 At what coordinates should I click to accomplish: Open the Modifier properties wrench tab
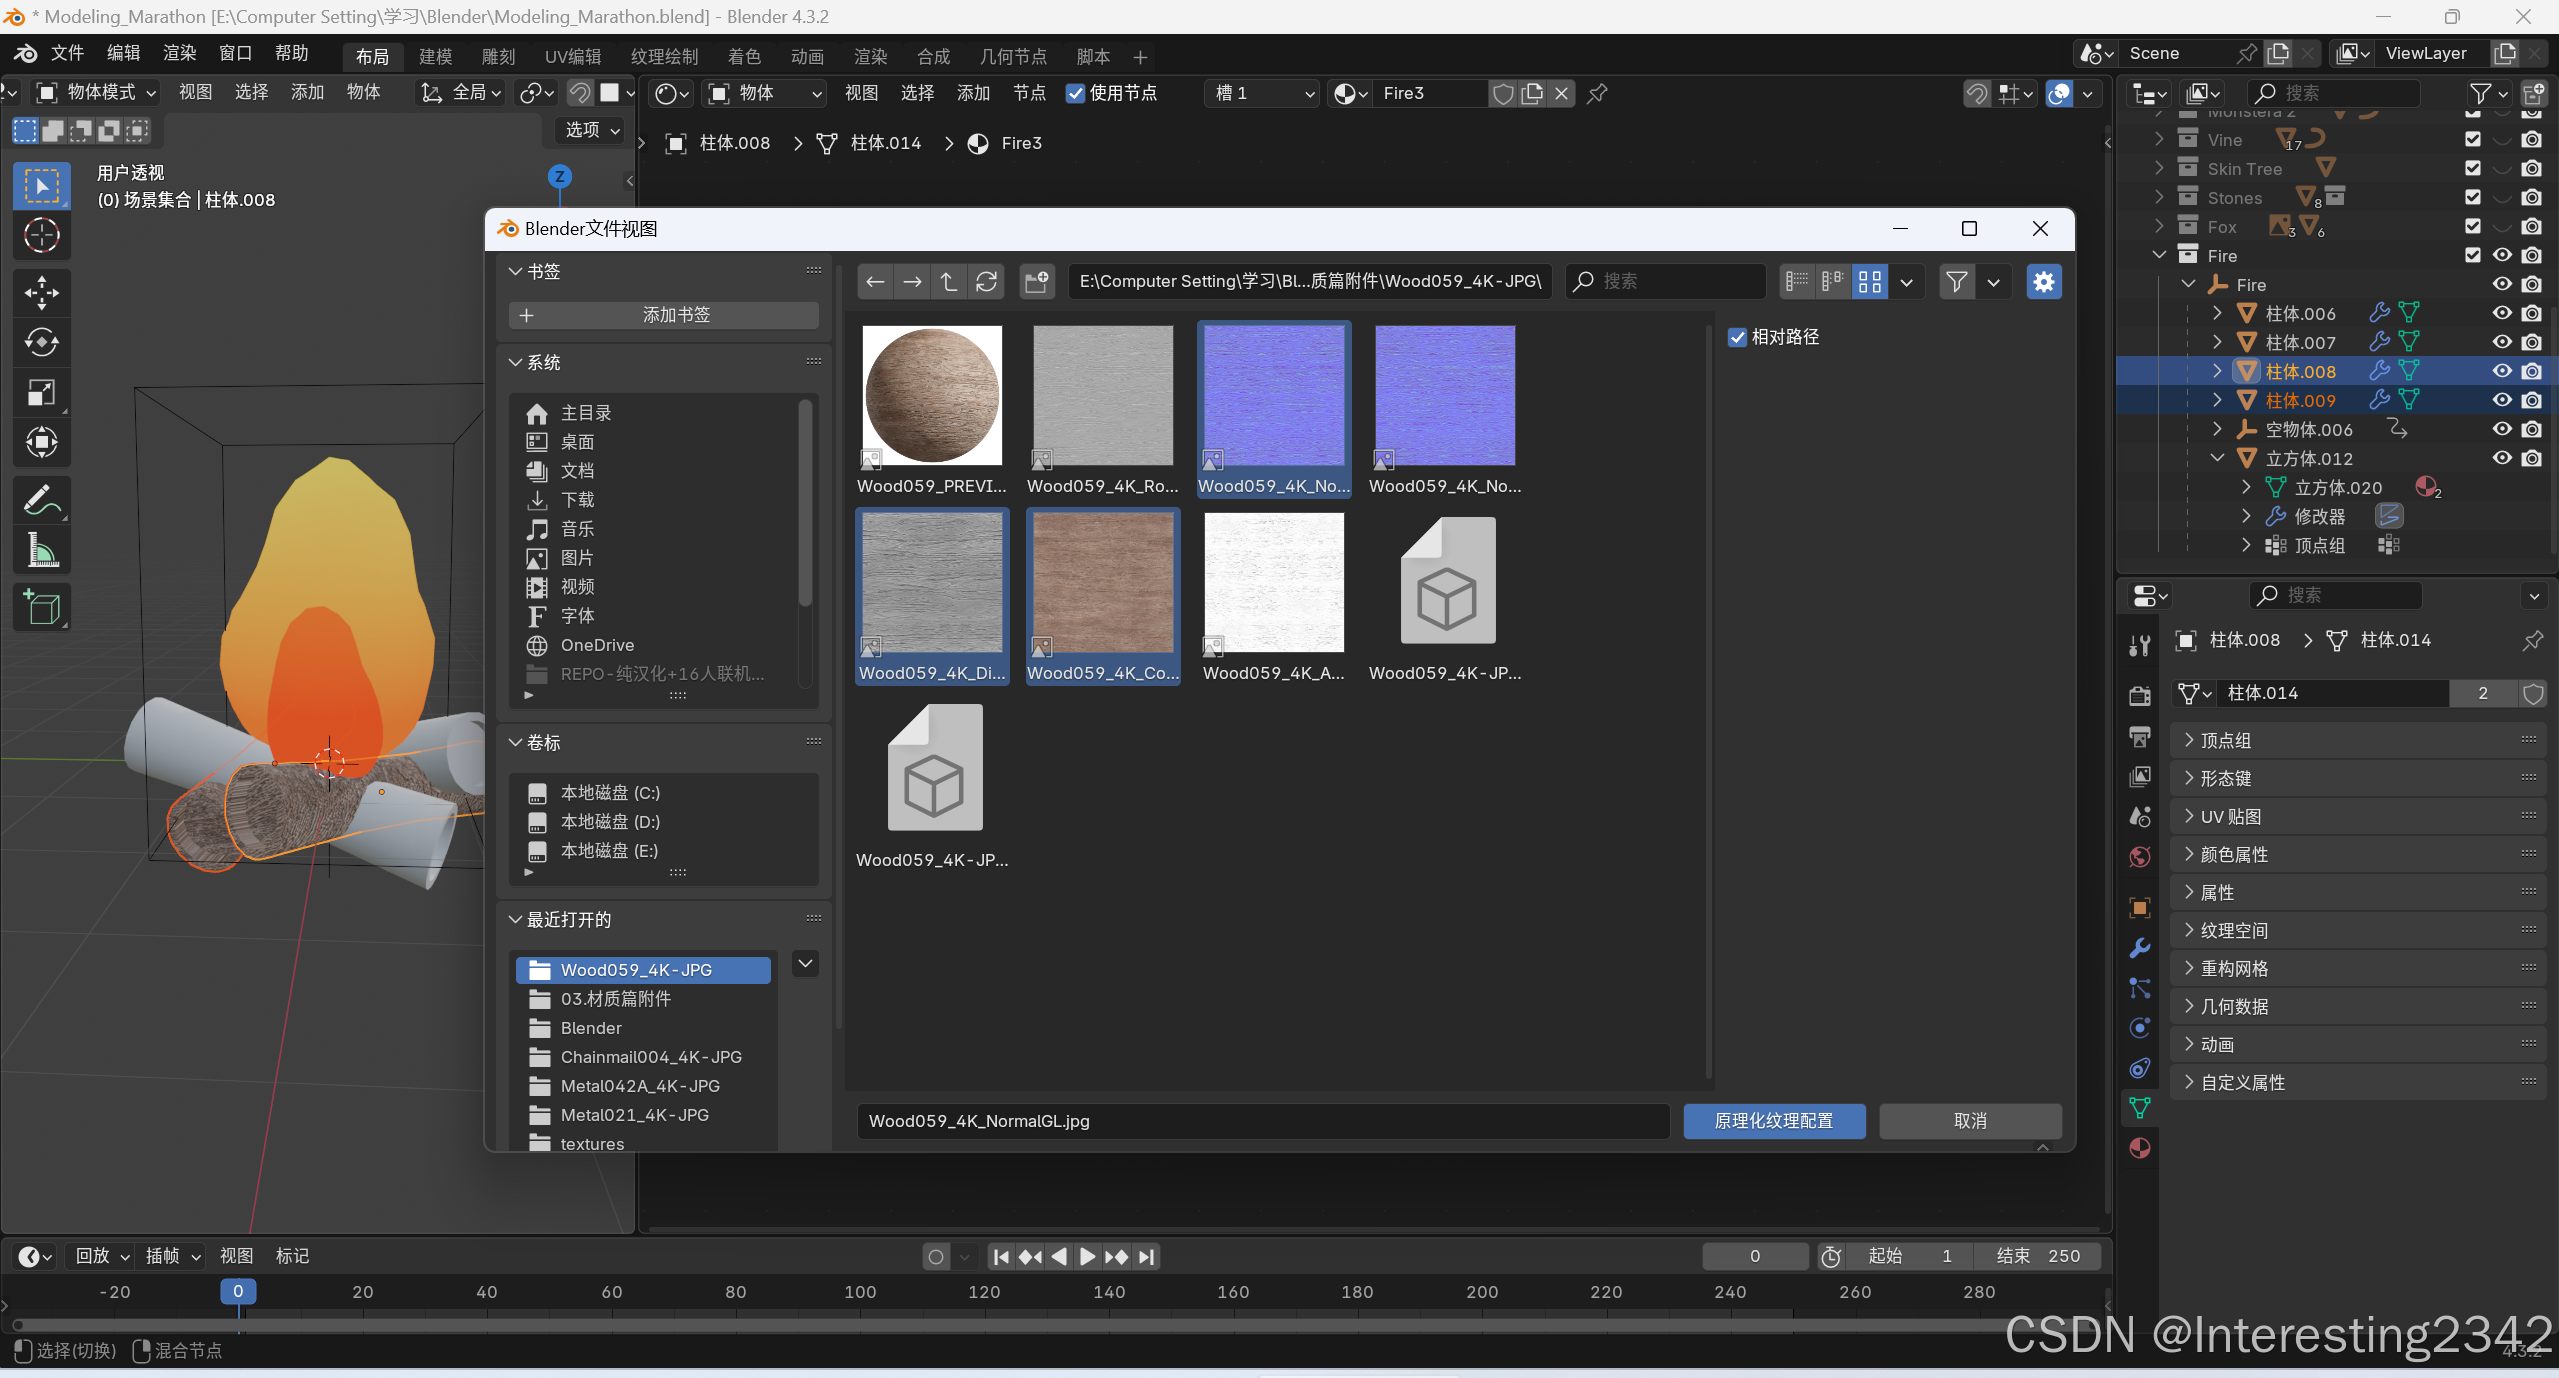[x=2140, y=948]
